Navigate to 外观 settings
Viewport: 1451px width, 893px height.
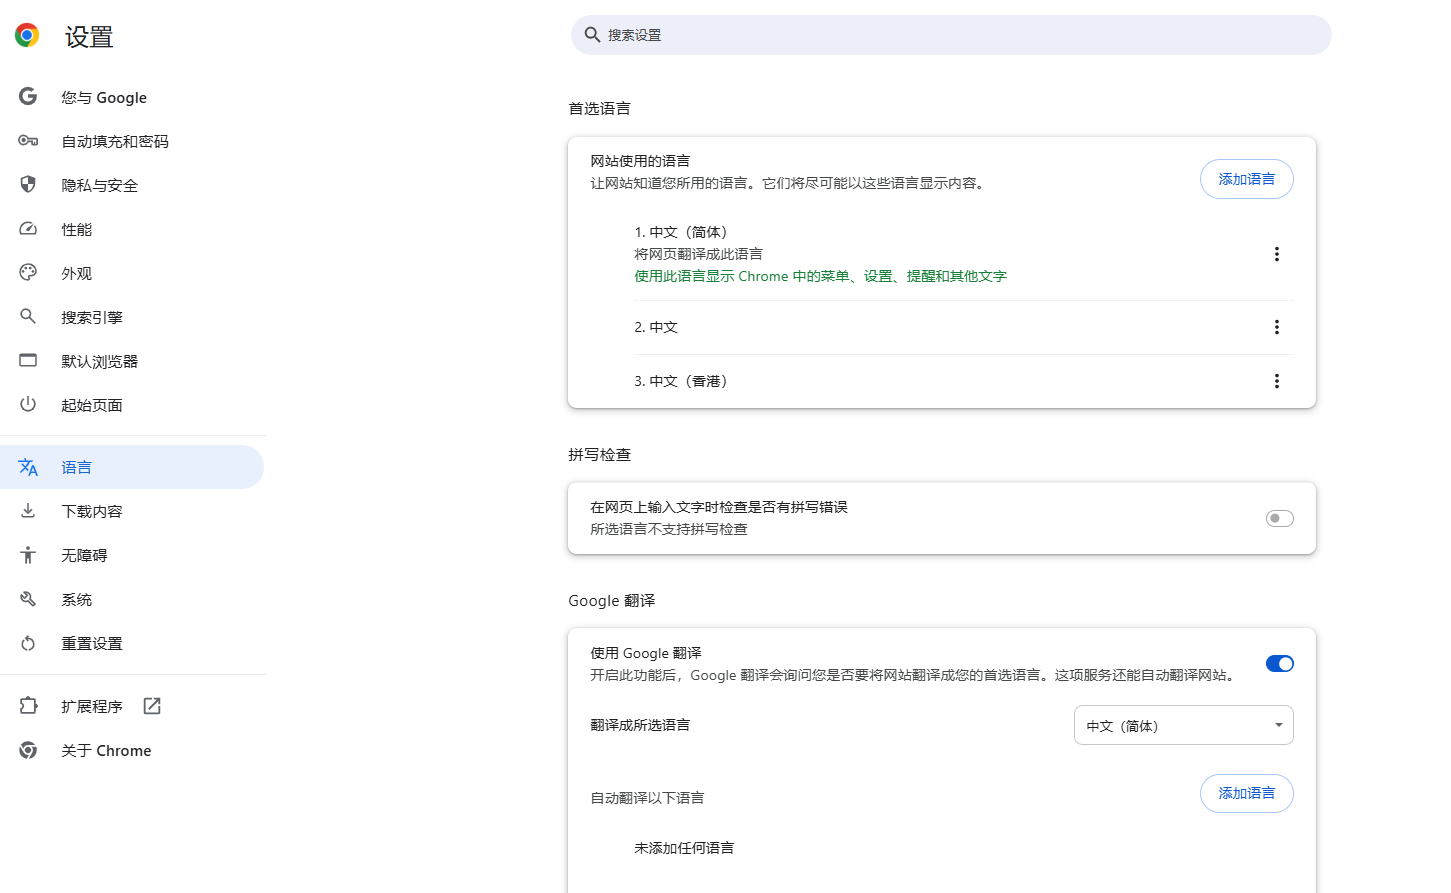(x=132, y=273)
